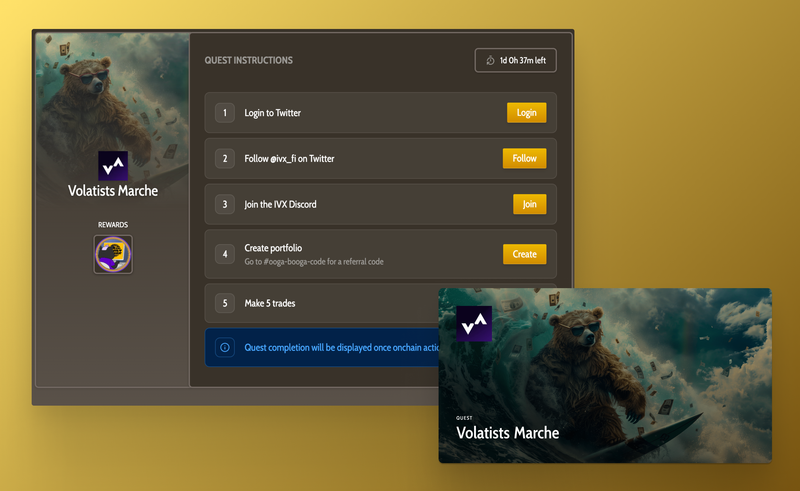
Task: Click the IVX logo on quest card
Action: click(474, 324)
